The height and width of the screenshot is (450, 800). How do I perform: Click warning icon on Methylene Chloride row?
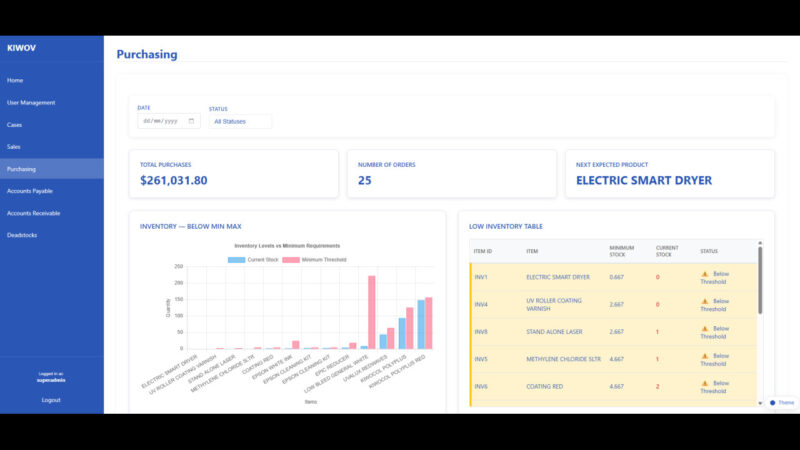(x=704, y=355)
